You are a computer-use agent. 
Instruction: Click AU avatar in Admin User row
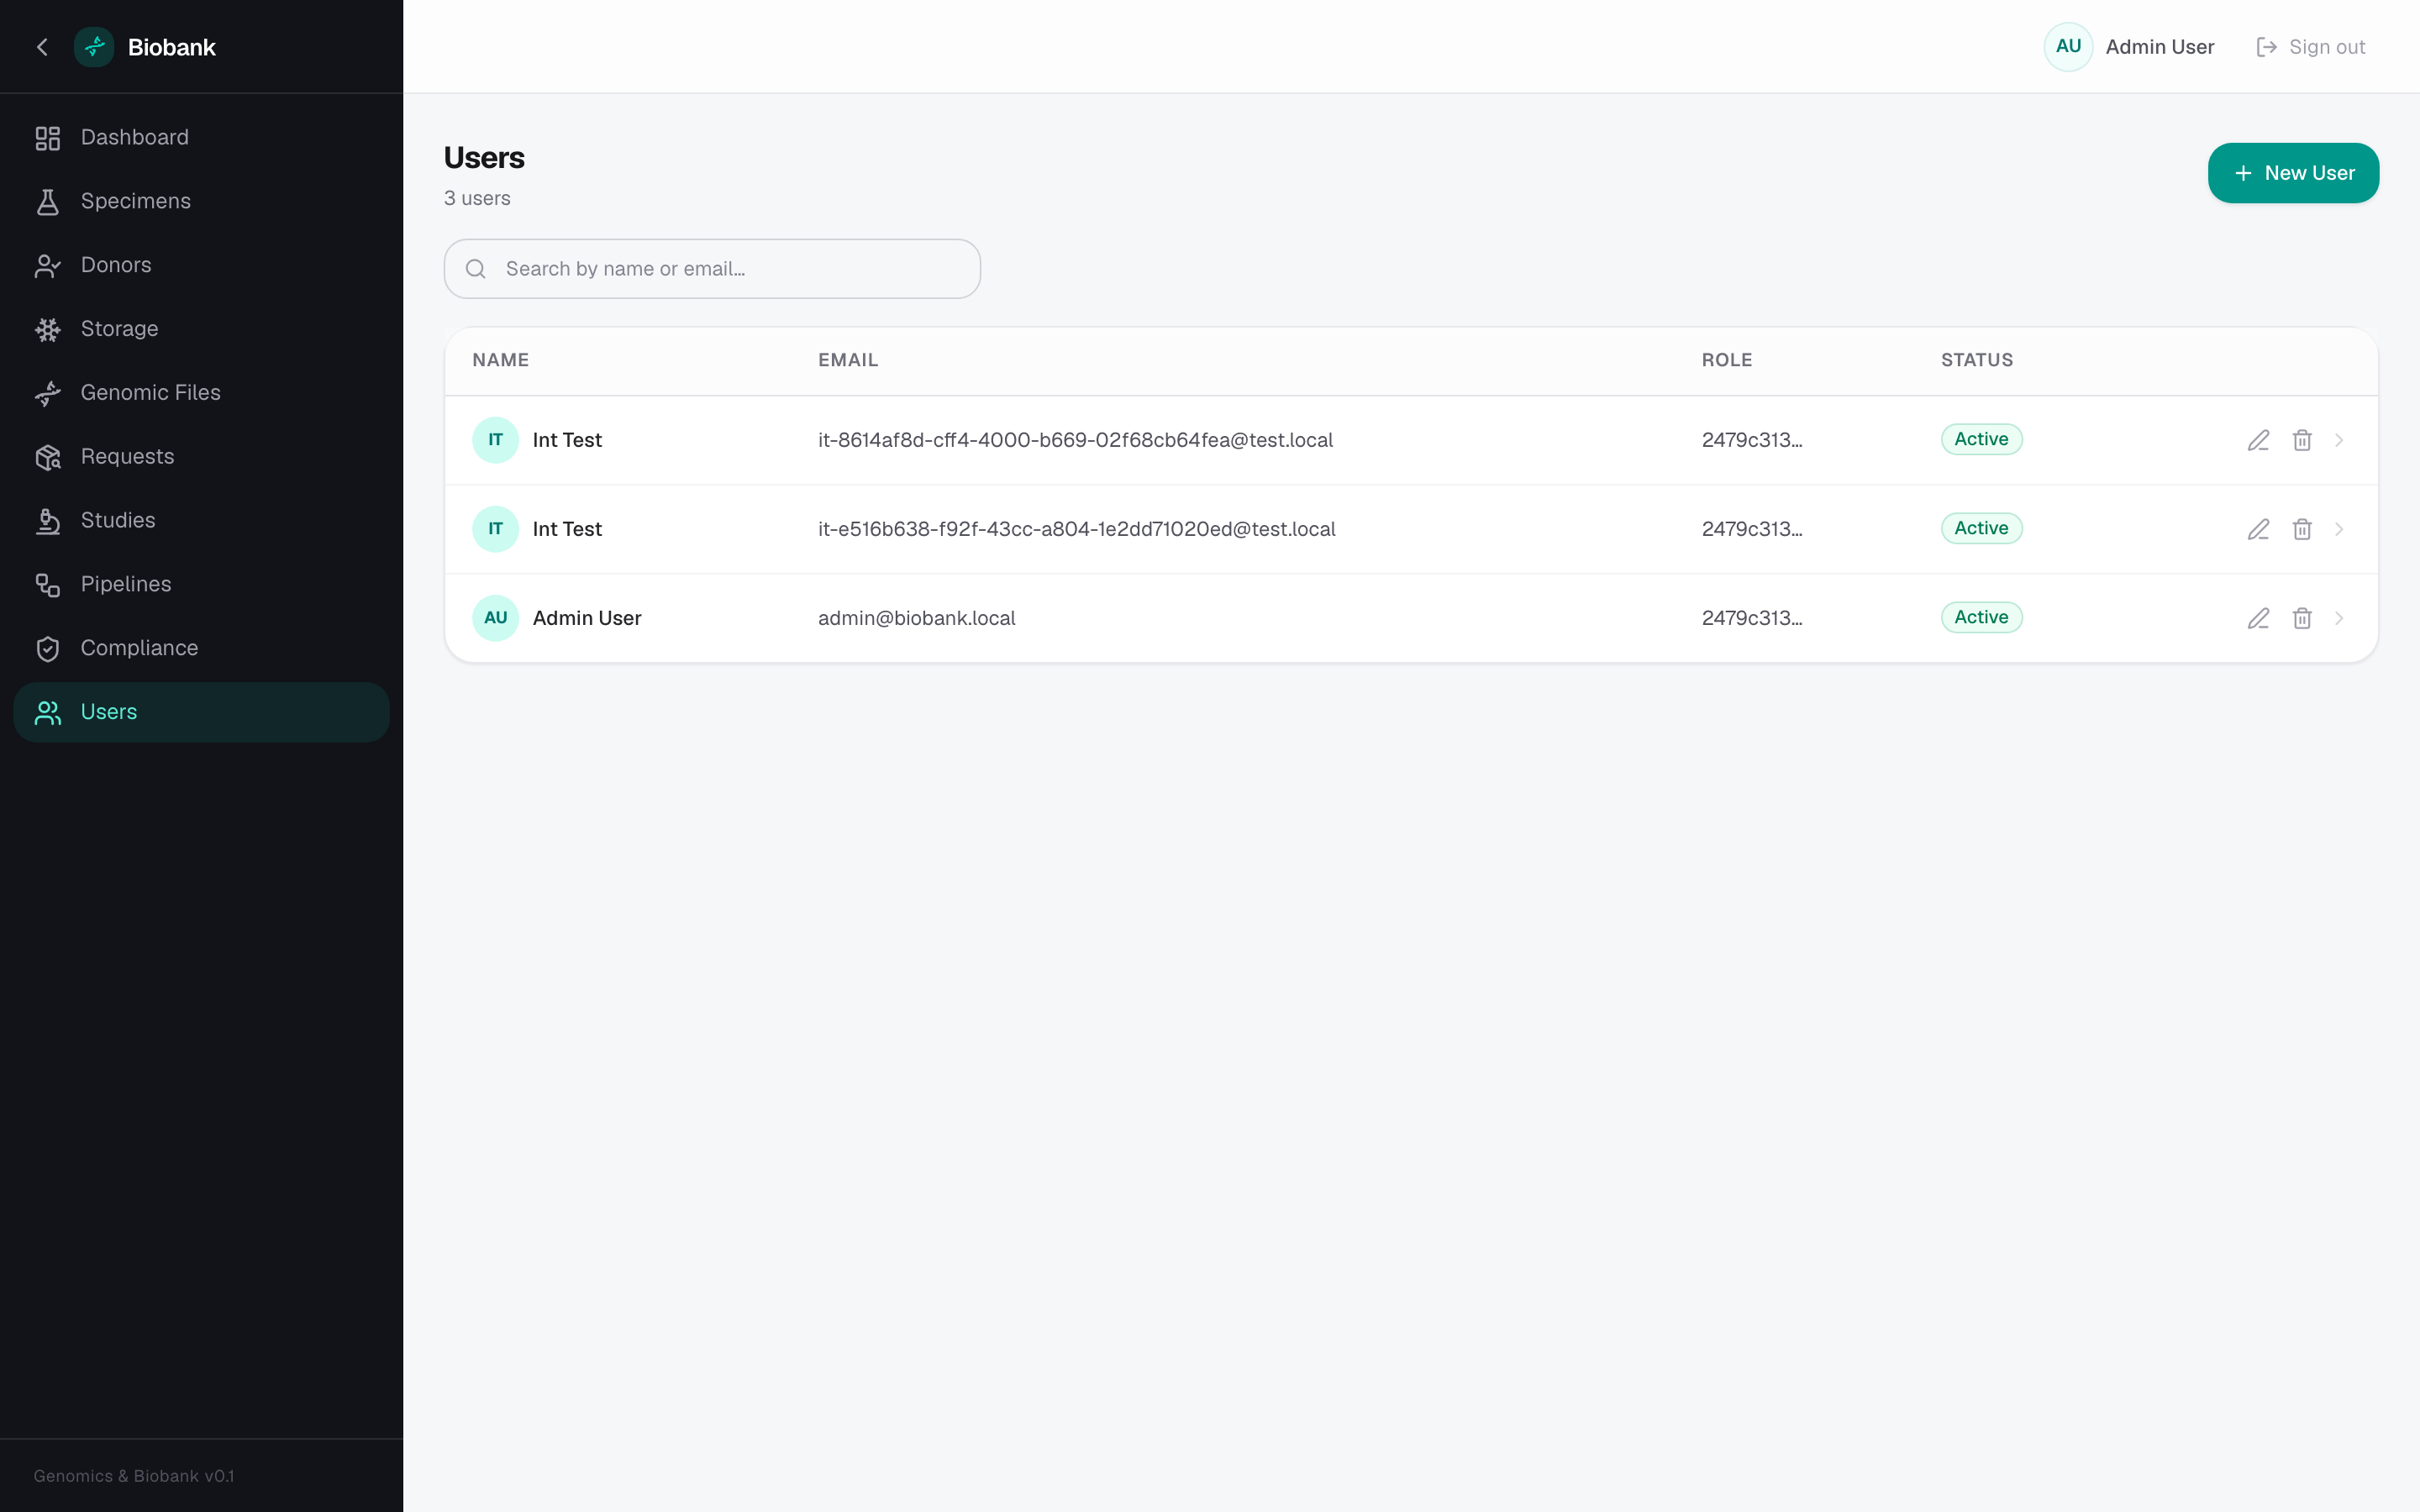(495, 618)
